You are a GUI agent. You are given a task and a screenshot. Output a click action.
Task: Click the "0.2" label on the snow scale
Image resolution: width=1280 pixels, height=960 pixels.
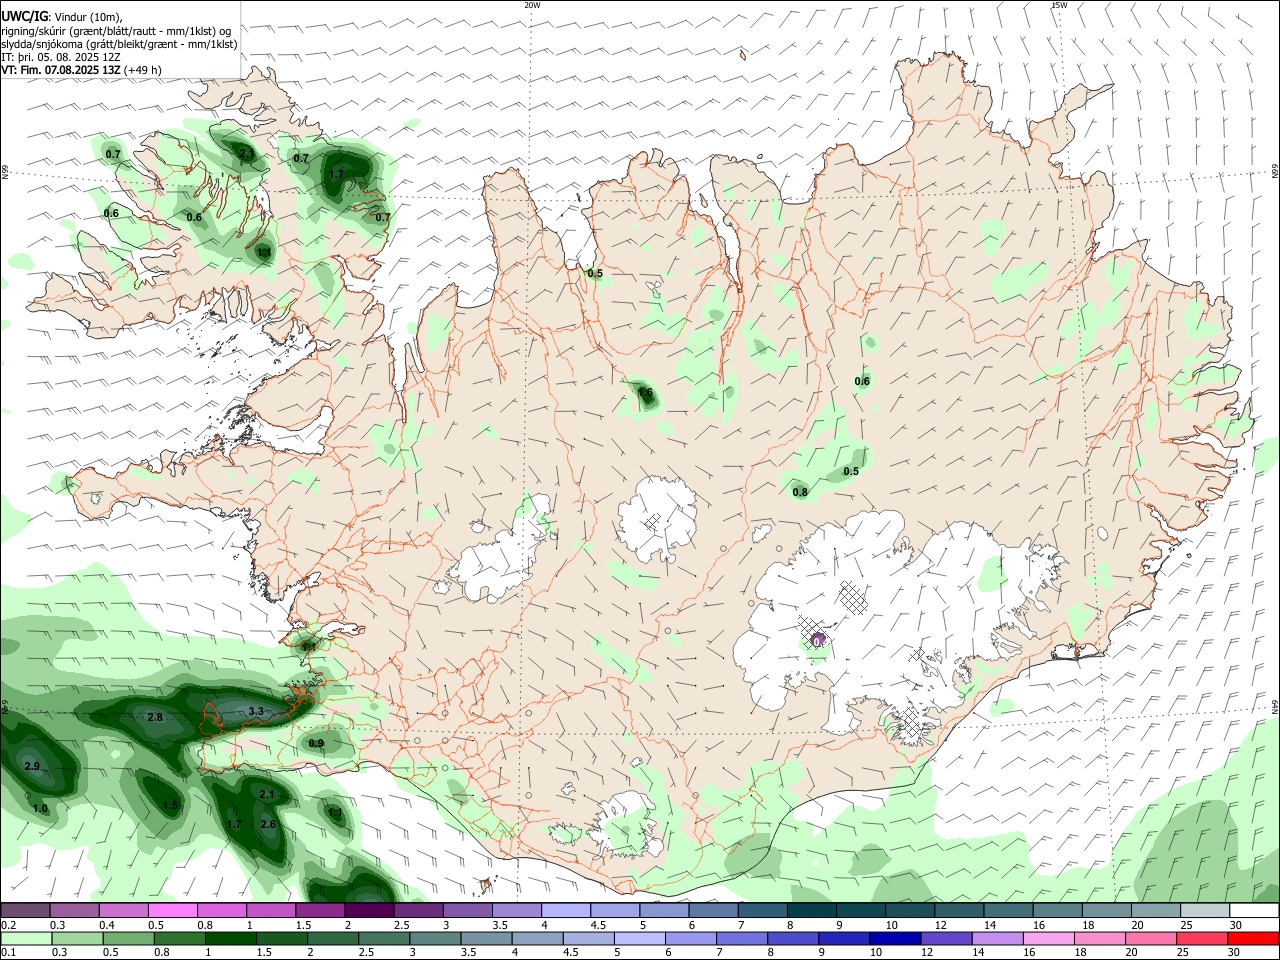pyautogui.click(x=9, y=925)
